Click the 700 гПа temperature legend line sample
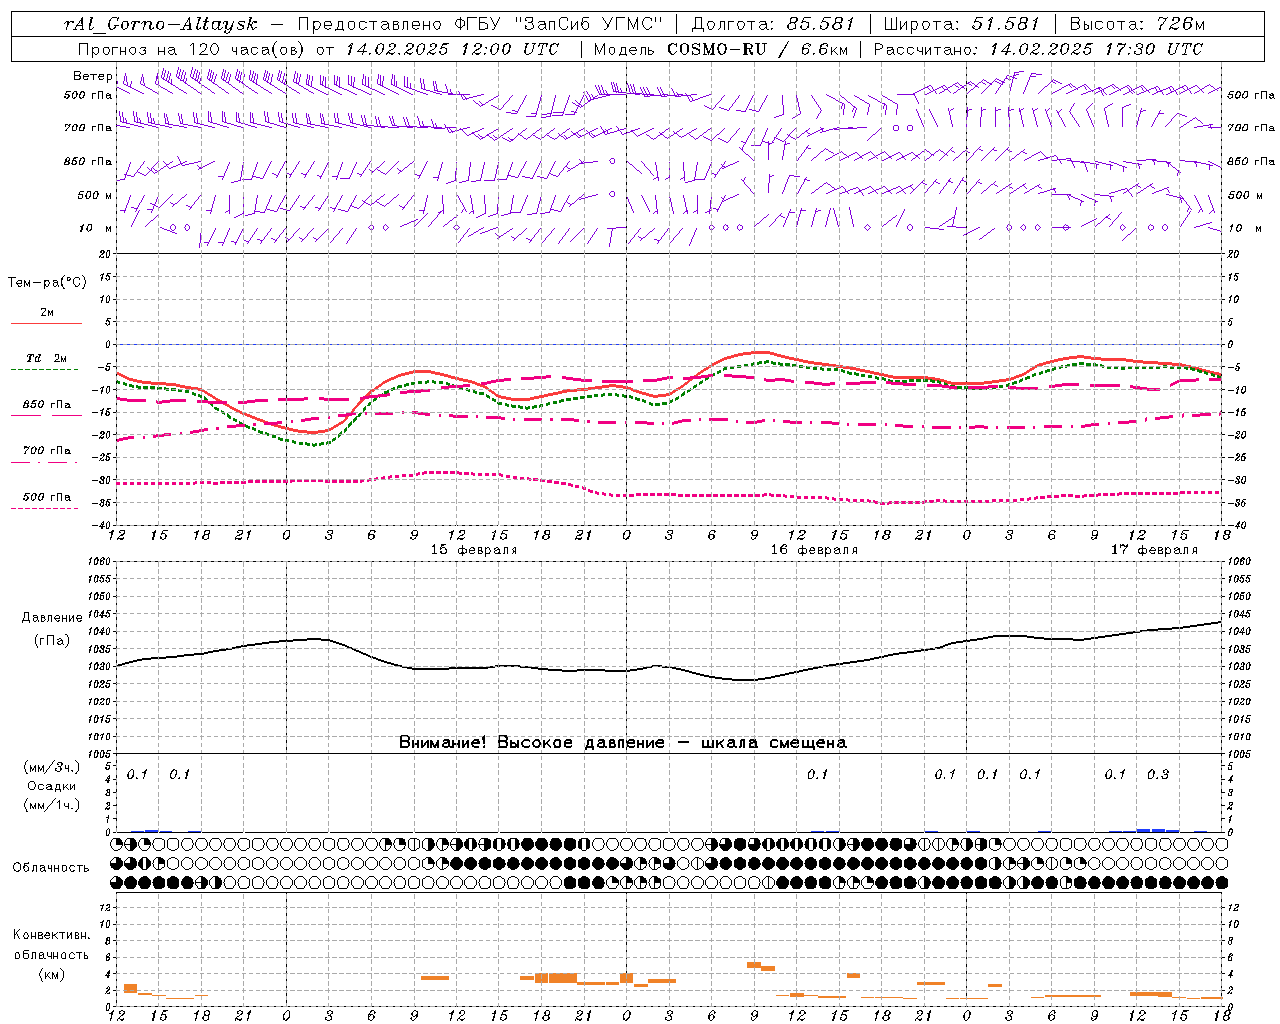1280x1024 pixels. [x=46, y=461]
